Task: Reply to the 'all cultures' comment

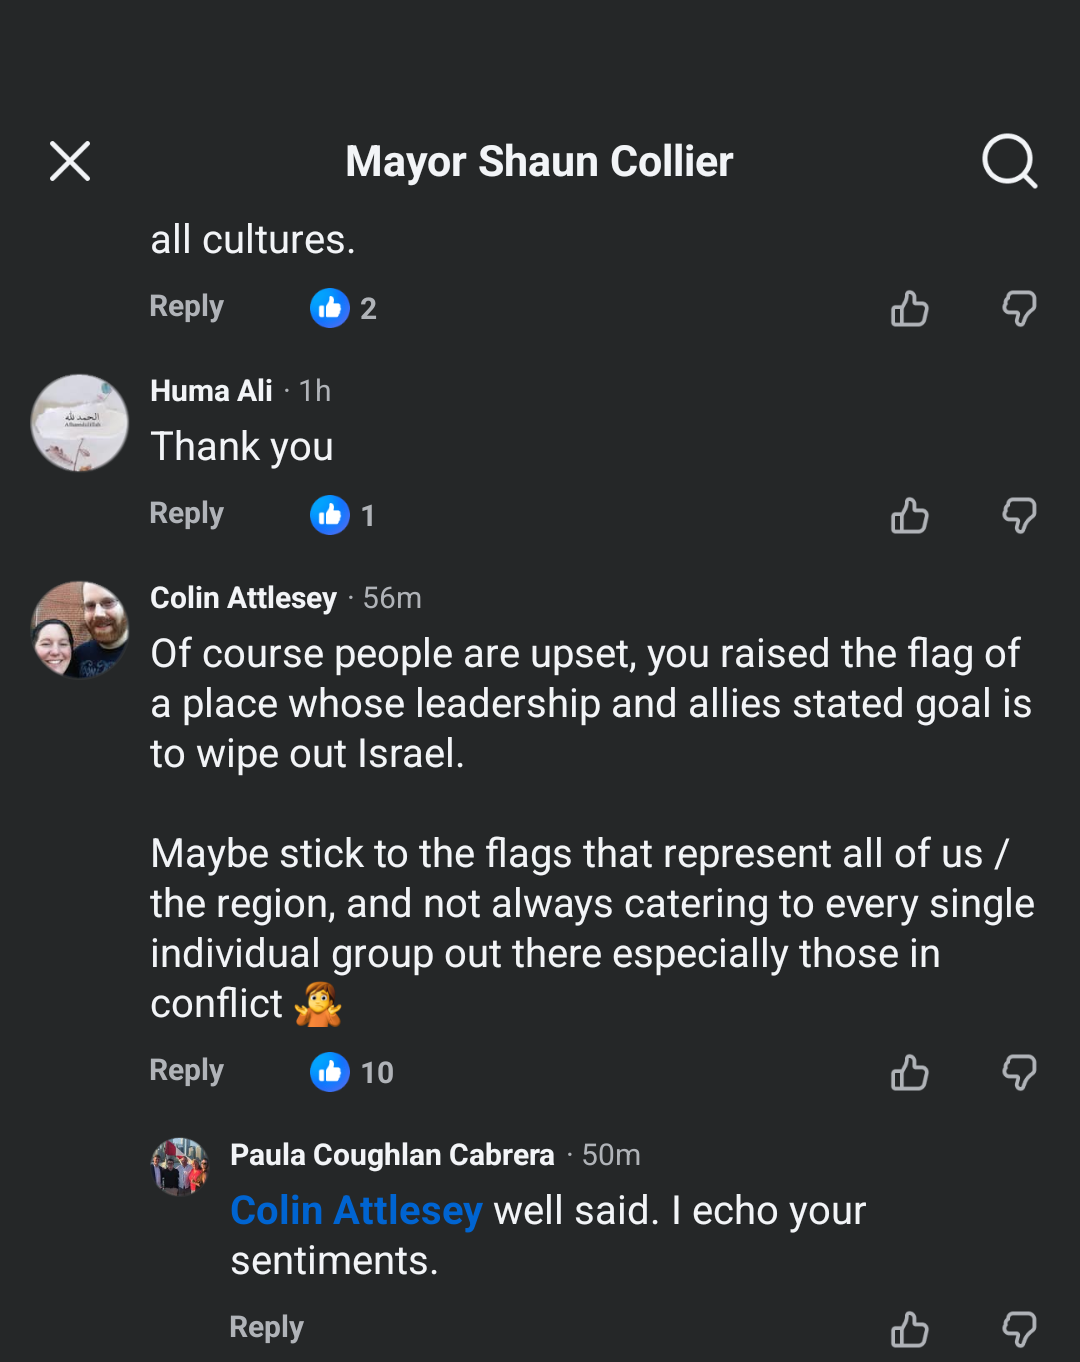Action: pos(186,307)
